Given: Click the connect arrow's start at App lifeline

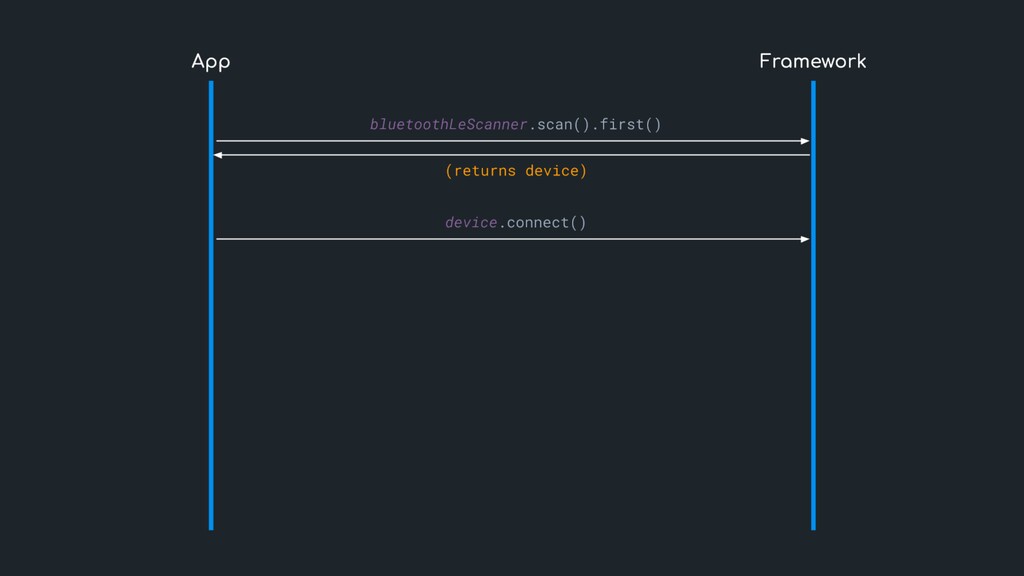Looking at the screenshot, I should click(x=218, y=239).
